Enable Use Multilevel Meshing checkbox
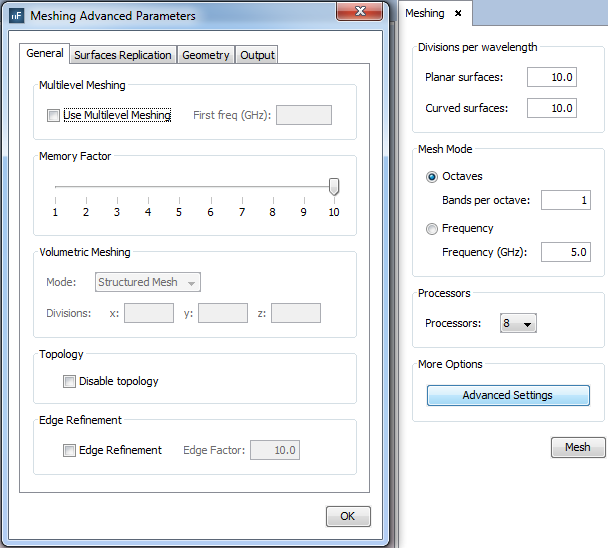Image resolution: width=608 pixels, height=548 pixels. click(54, 115)
